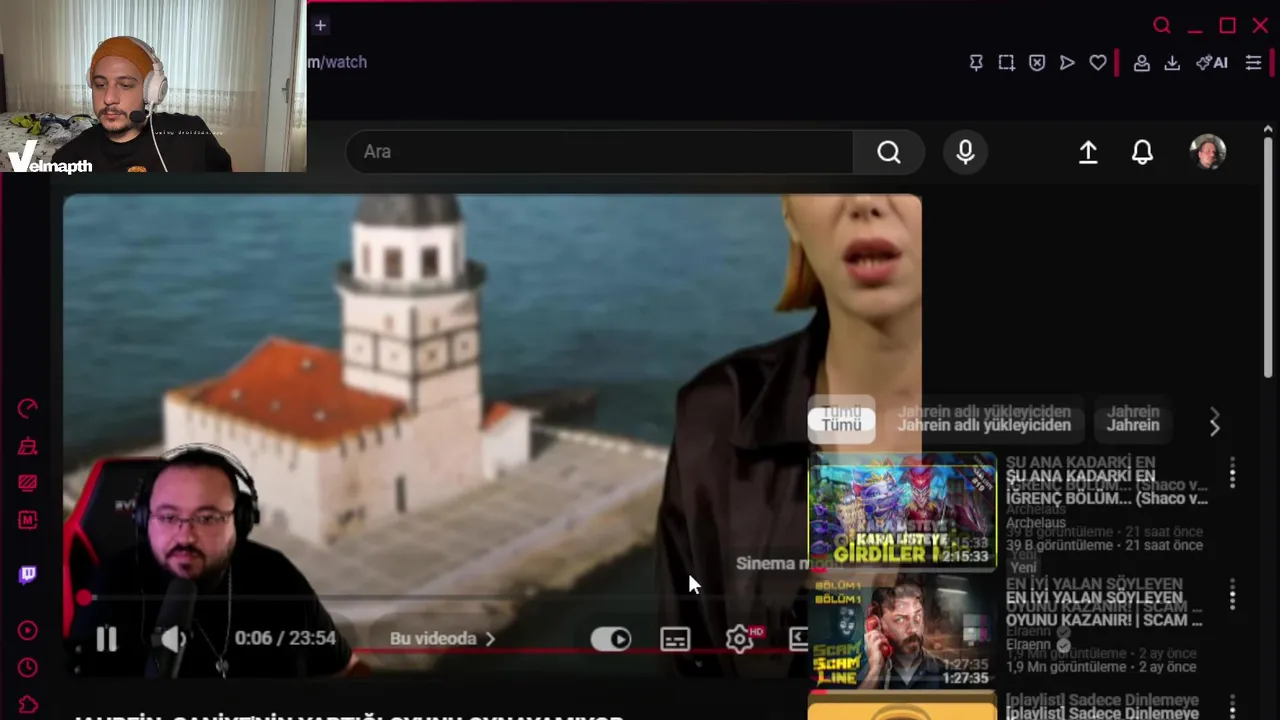Click the '39 B görüntüleme' view count text
The height and width of the screenshot is (720, 1280).
(x=1059, y=546)
